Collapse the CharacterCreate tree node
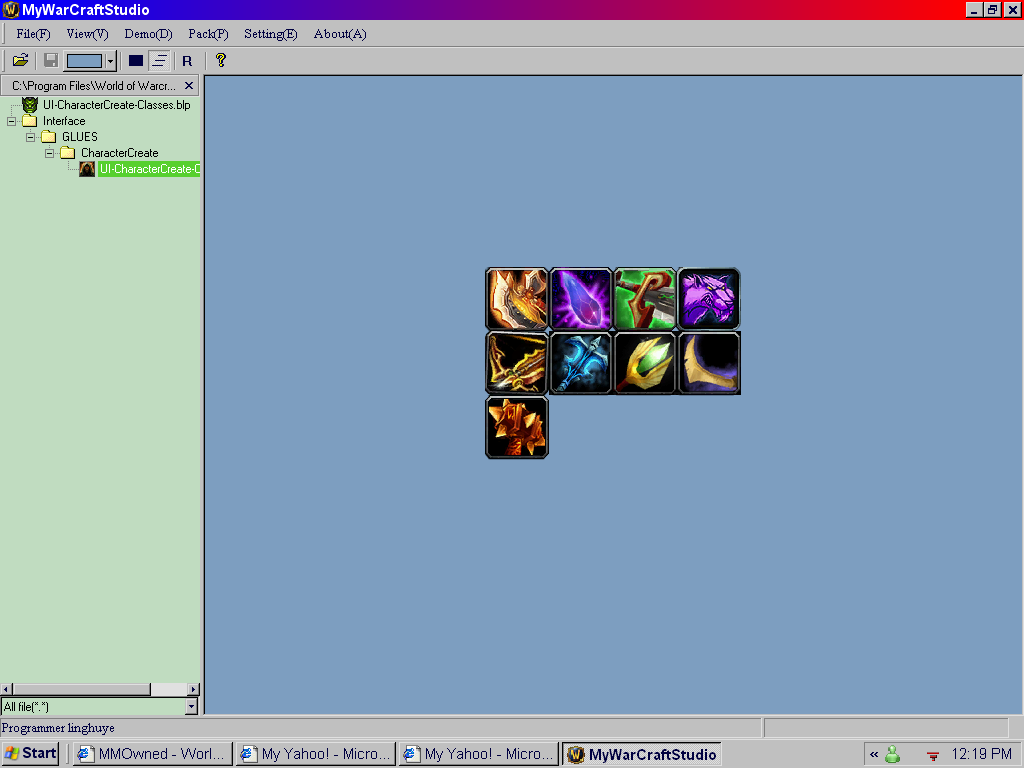 [49, 153]
